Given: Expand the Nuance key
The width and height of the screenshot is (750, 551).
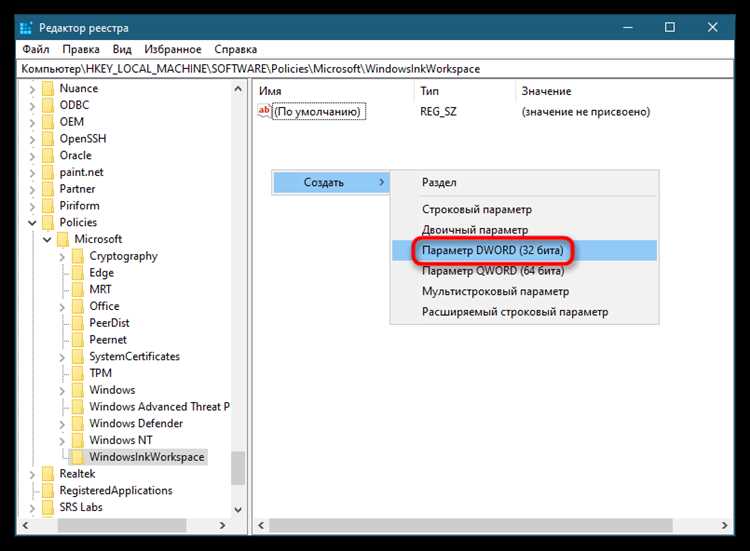Looking at the screenshot, I should click(x=32, y=89).
